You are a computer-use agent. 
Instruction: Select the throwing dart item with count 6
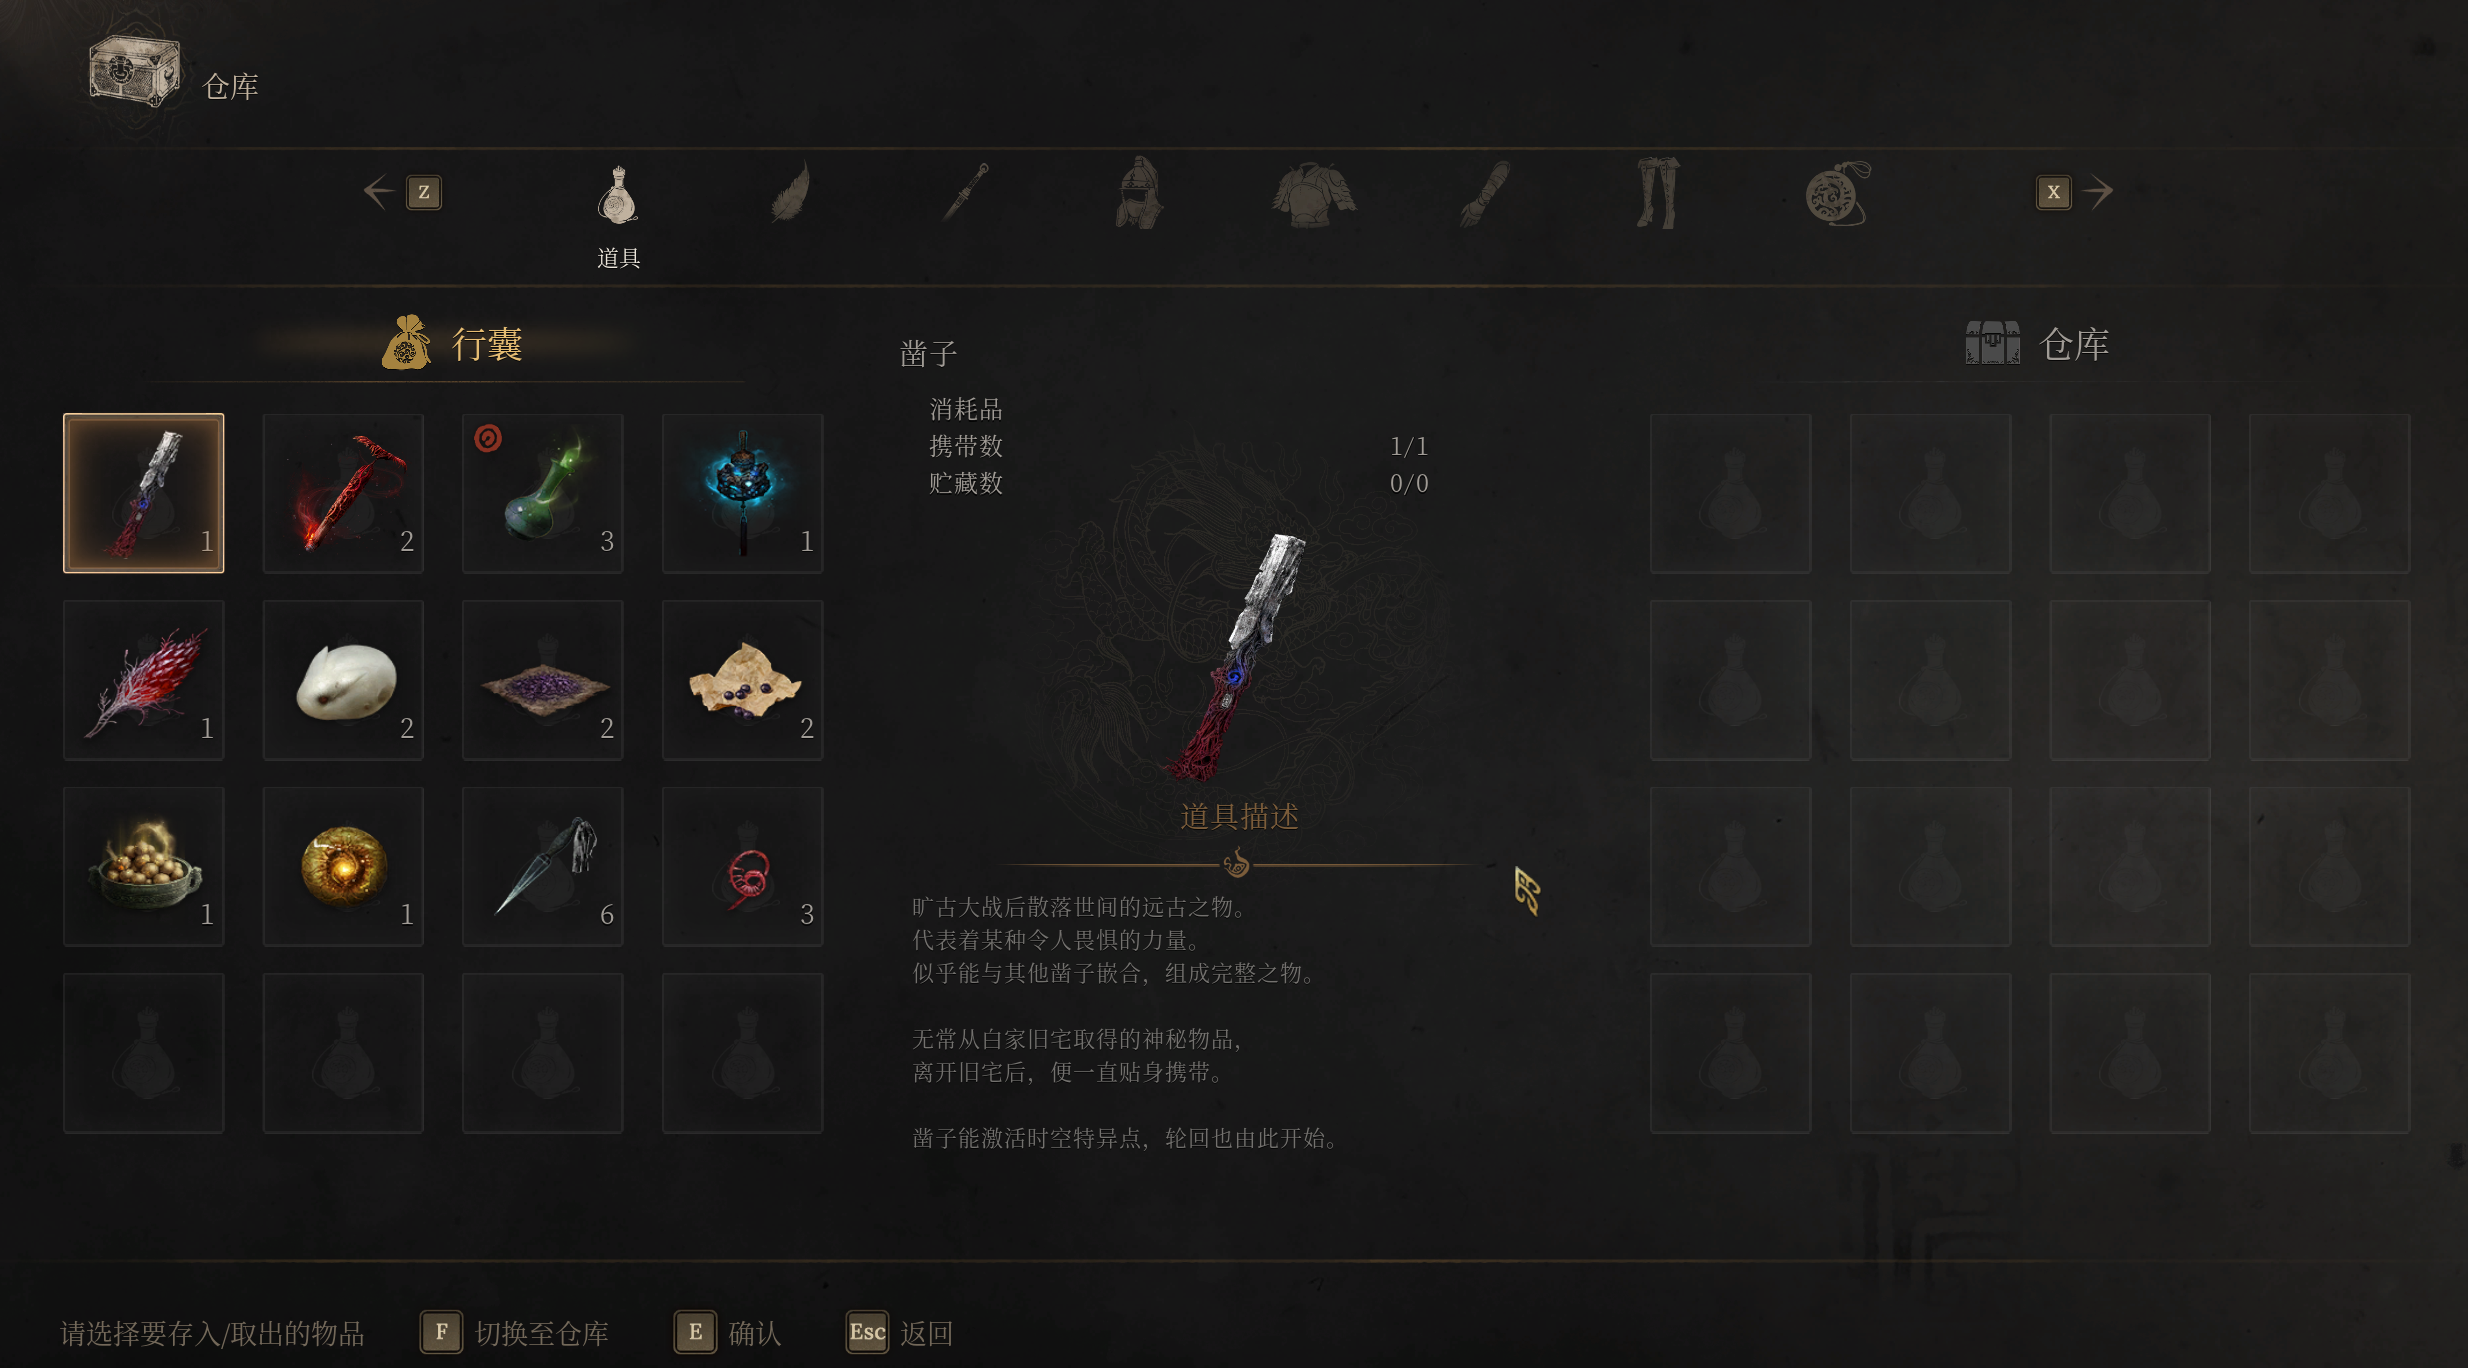click(543, 866)
